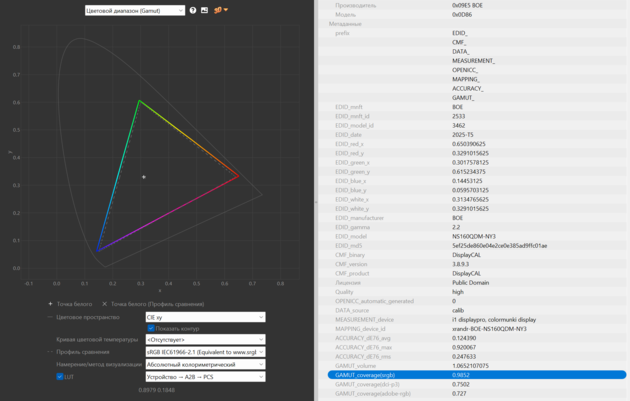Viewport: 630px width, 401px height.
Task: Open the Абсолютный колориметрический intent dropdown
Action: tap(205, 364)
